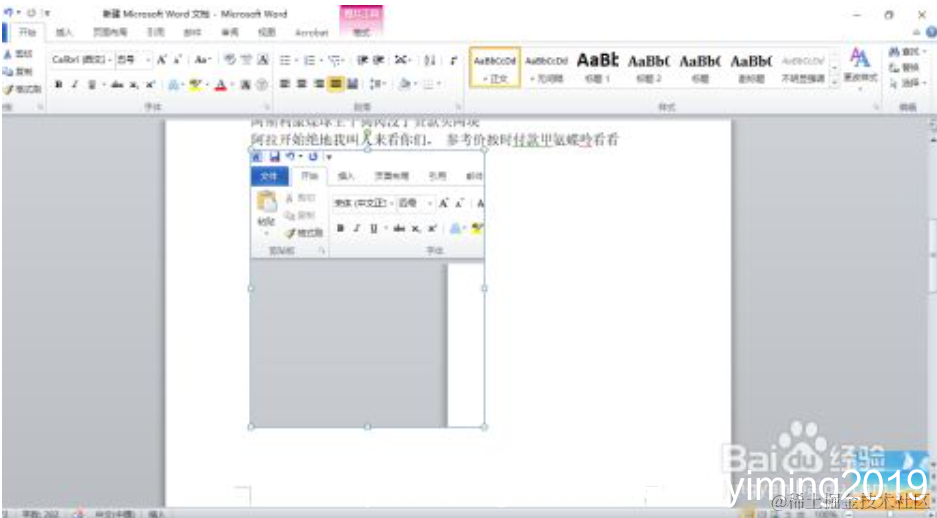Click the word count in status bar

point(39,513)
